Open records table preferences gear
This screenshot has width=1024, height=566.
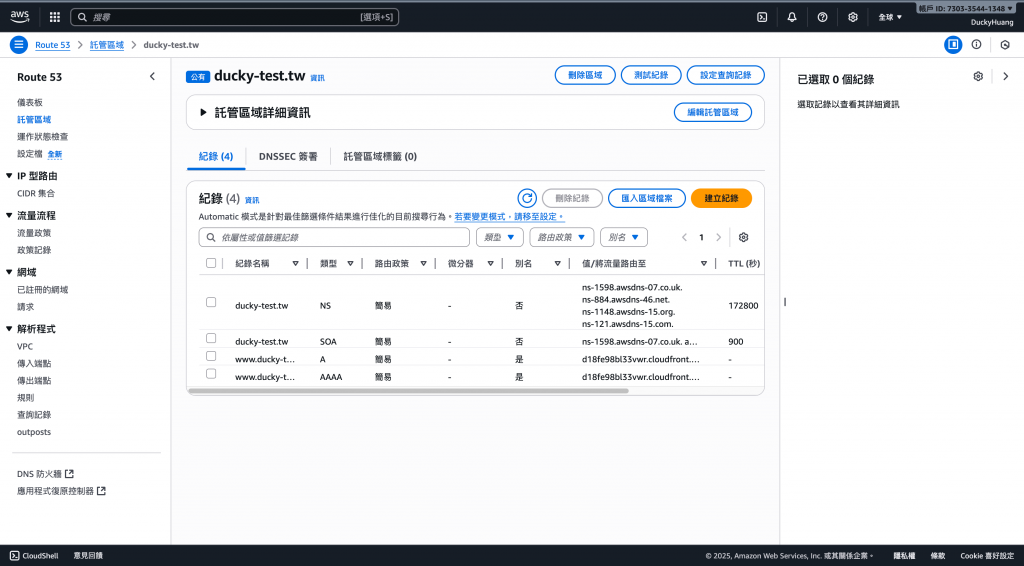(x=743, y=238)
